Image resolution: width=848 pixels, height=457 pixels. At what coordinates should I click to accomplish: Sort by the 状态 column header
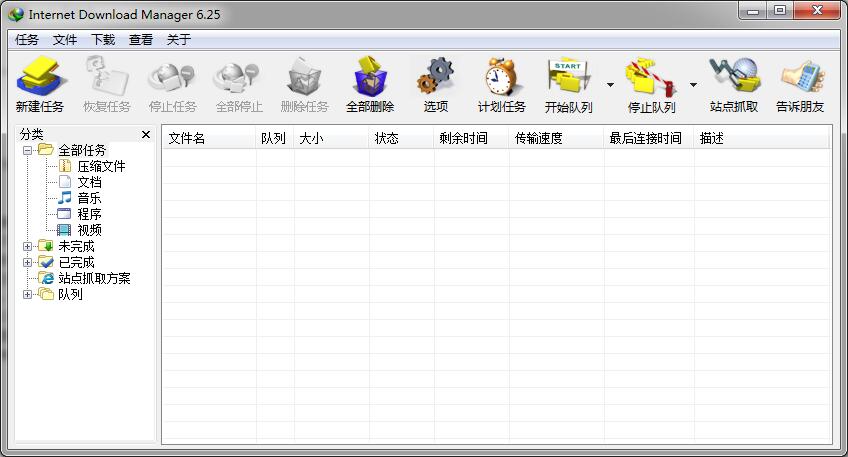click(x=401, y=138)
